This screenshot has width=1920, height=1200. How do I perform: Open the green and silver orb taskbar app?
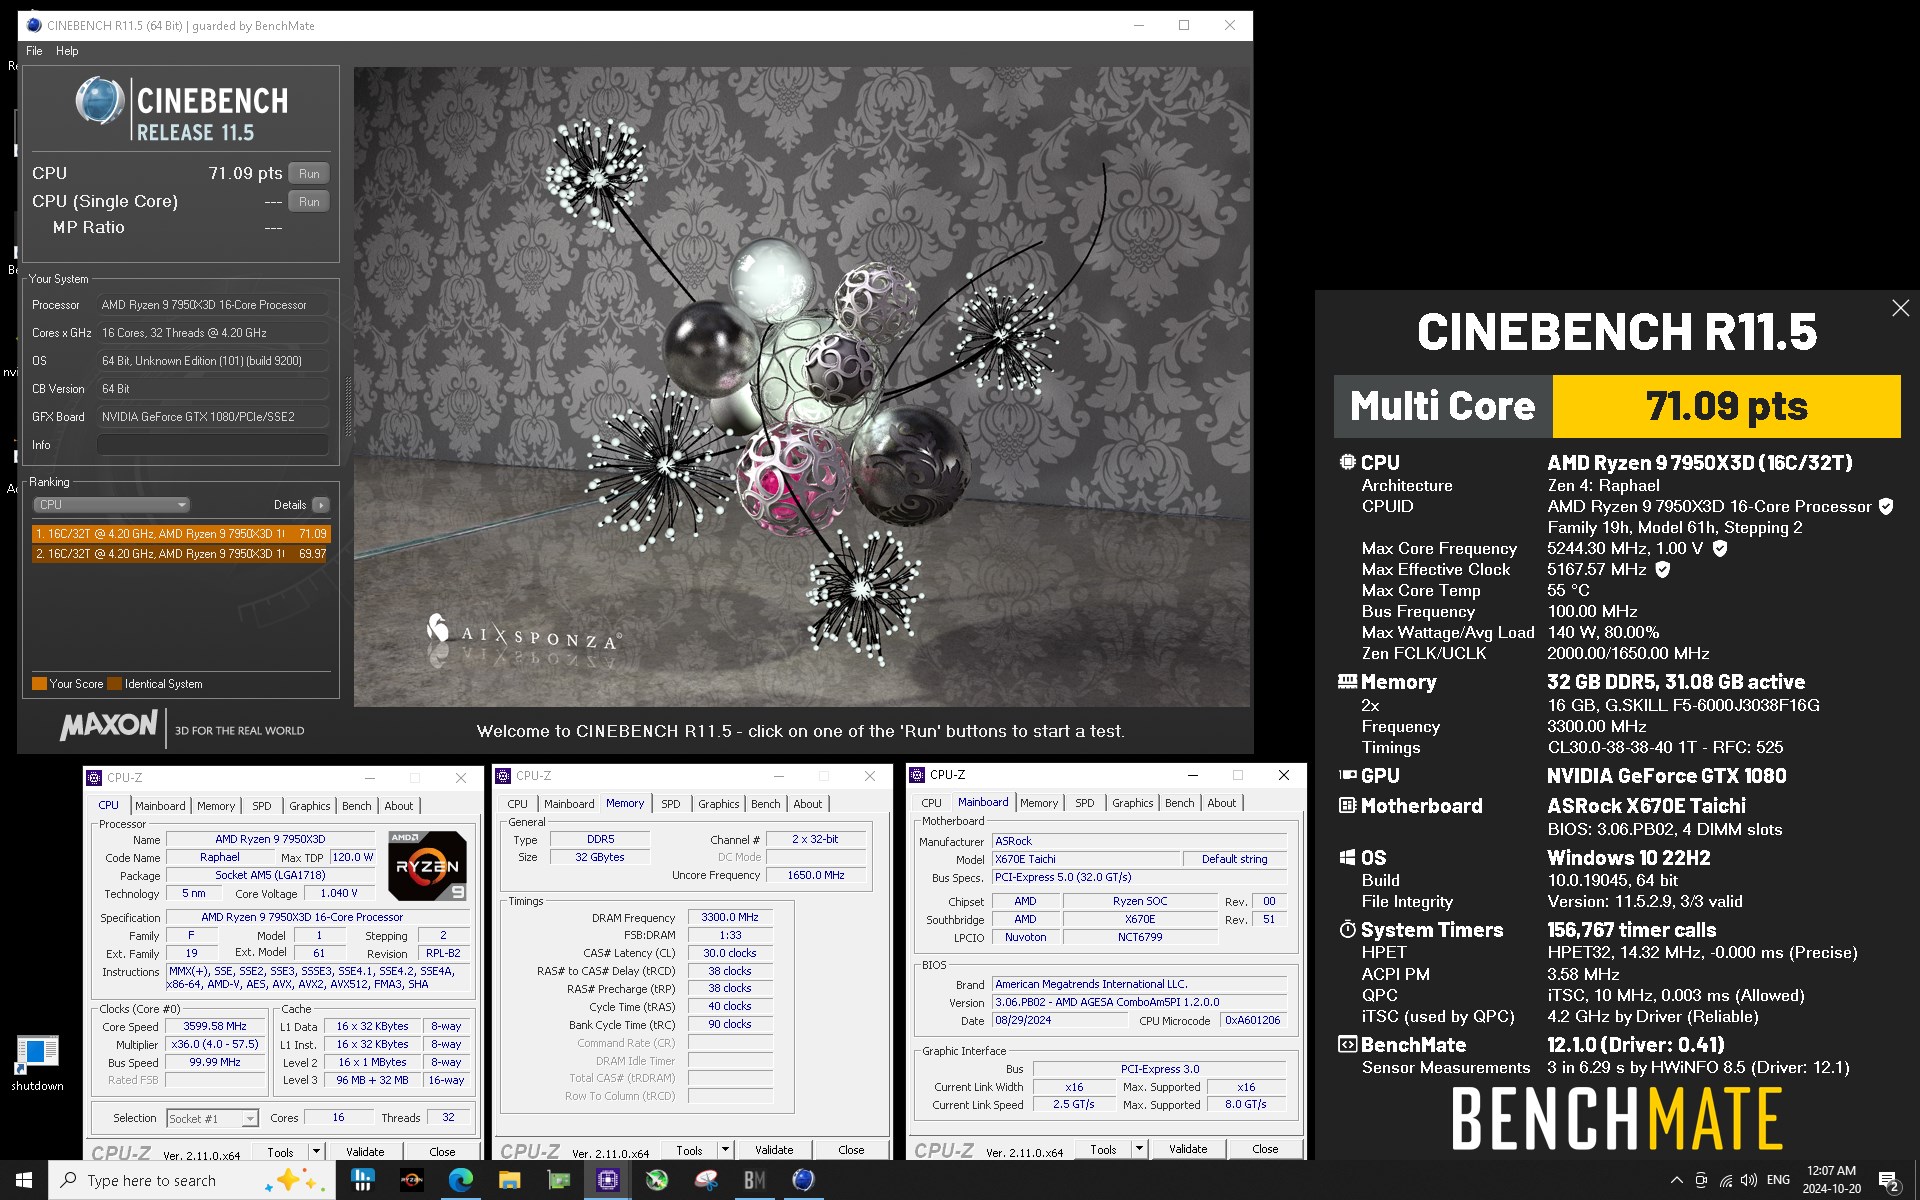(656, 1180)
